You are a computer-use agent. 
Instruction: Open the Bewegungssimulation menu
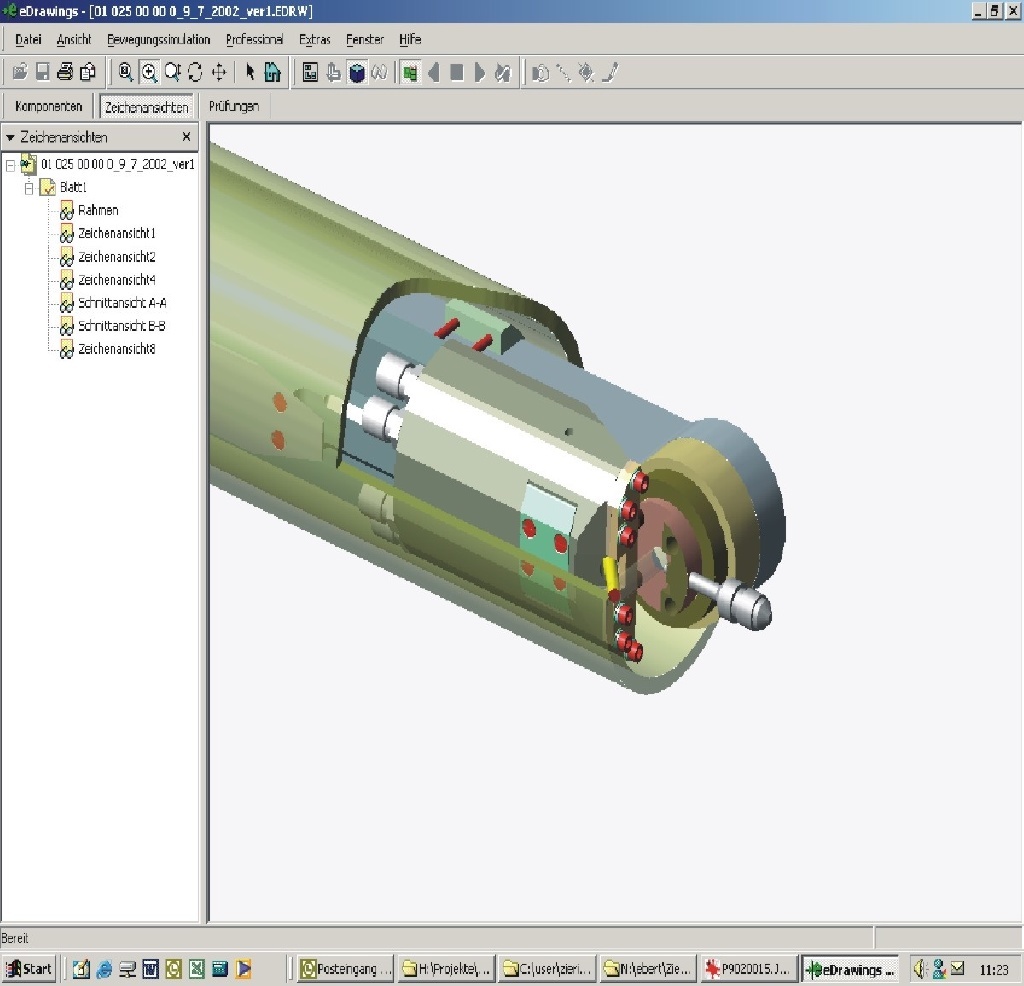158,39
